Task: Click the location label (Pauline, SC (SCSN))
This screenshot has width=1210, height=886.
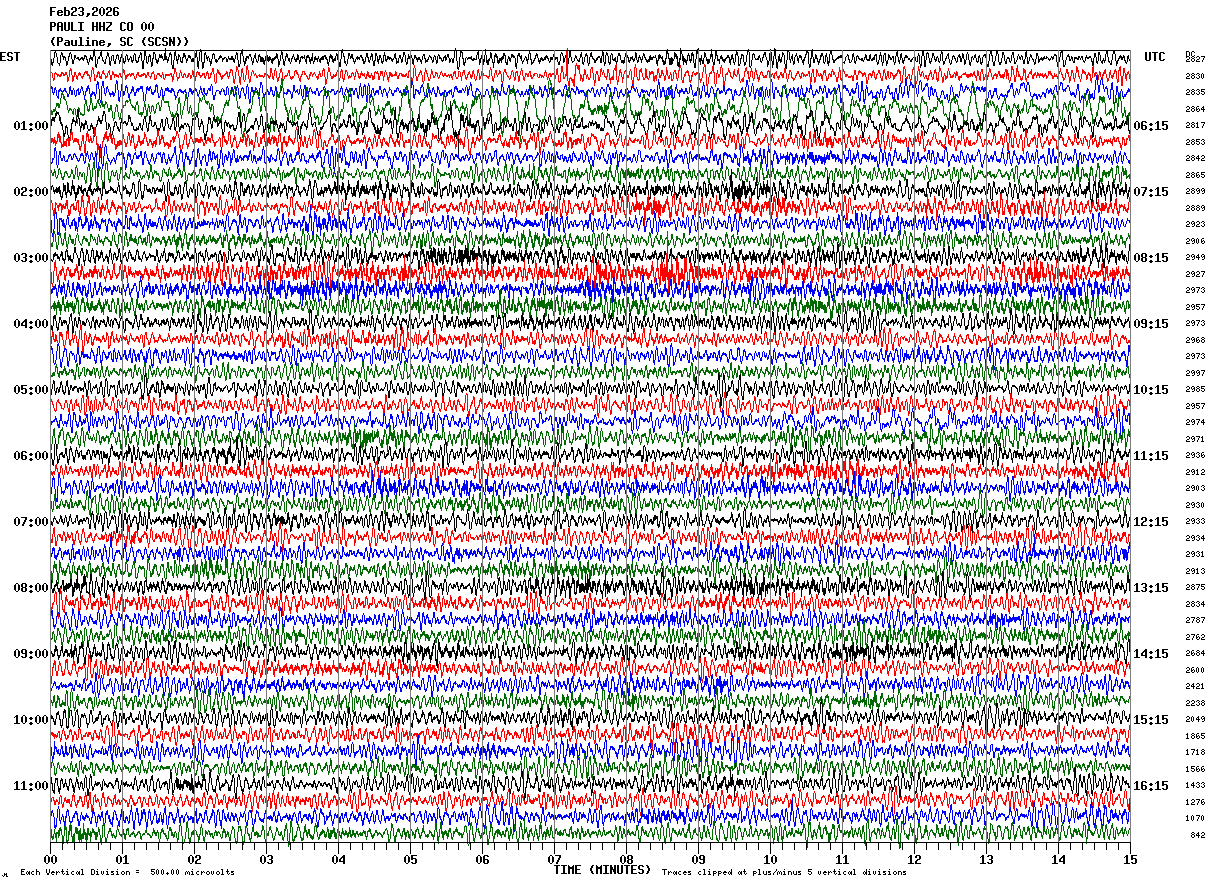Action: click(119, 42)
